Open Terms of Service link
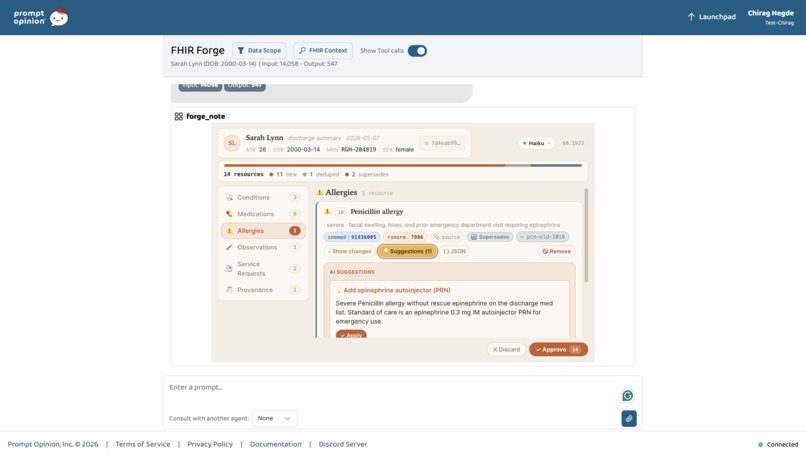The image size is (806, 458). coord(142,444)
